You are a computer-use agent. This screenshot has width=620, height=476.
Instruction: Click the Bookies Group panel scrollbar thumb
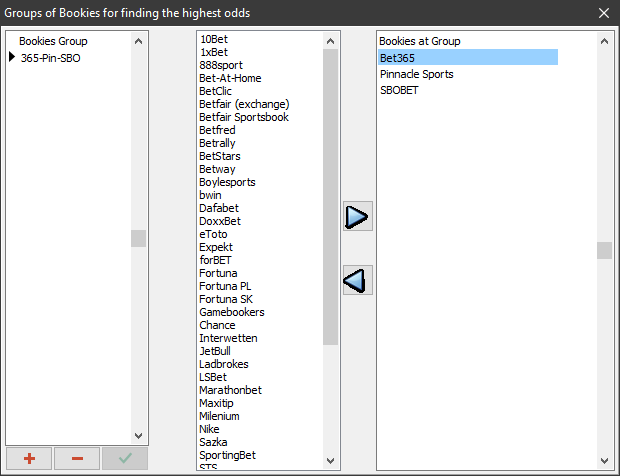coord(138,238)
